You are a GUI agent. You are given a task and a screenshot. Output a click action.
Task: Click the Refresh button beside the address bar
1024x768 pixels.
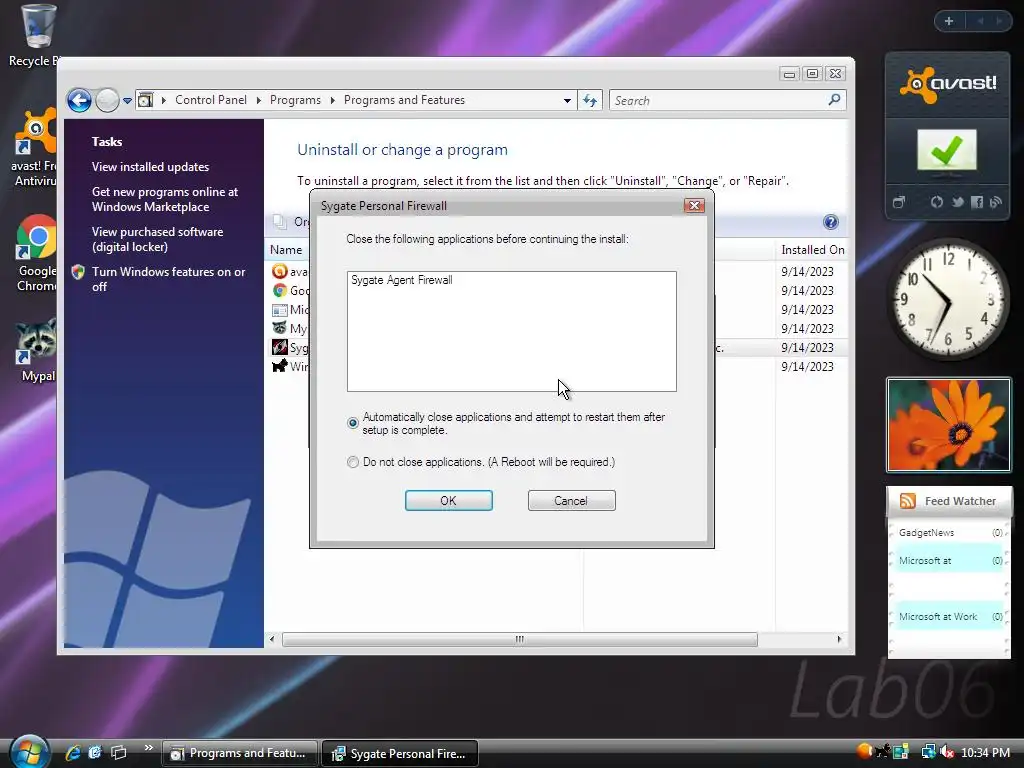590,101
